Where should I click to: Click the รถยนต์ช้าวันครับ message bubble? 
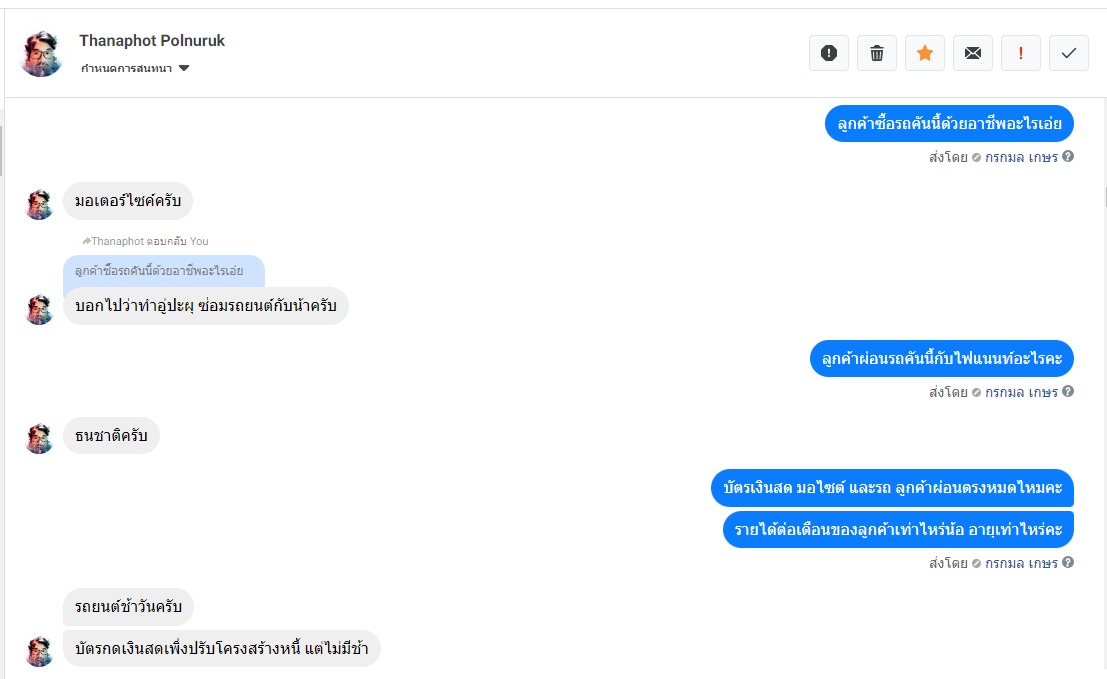point(128,606)
